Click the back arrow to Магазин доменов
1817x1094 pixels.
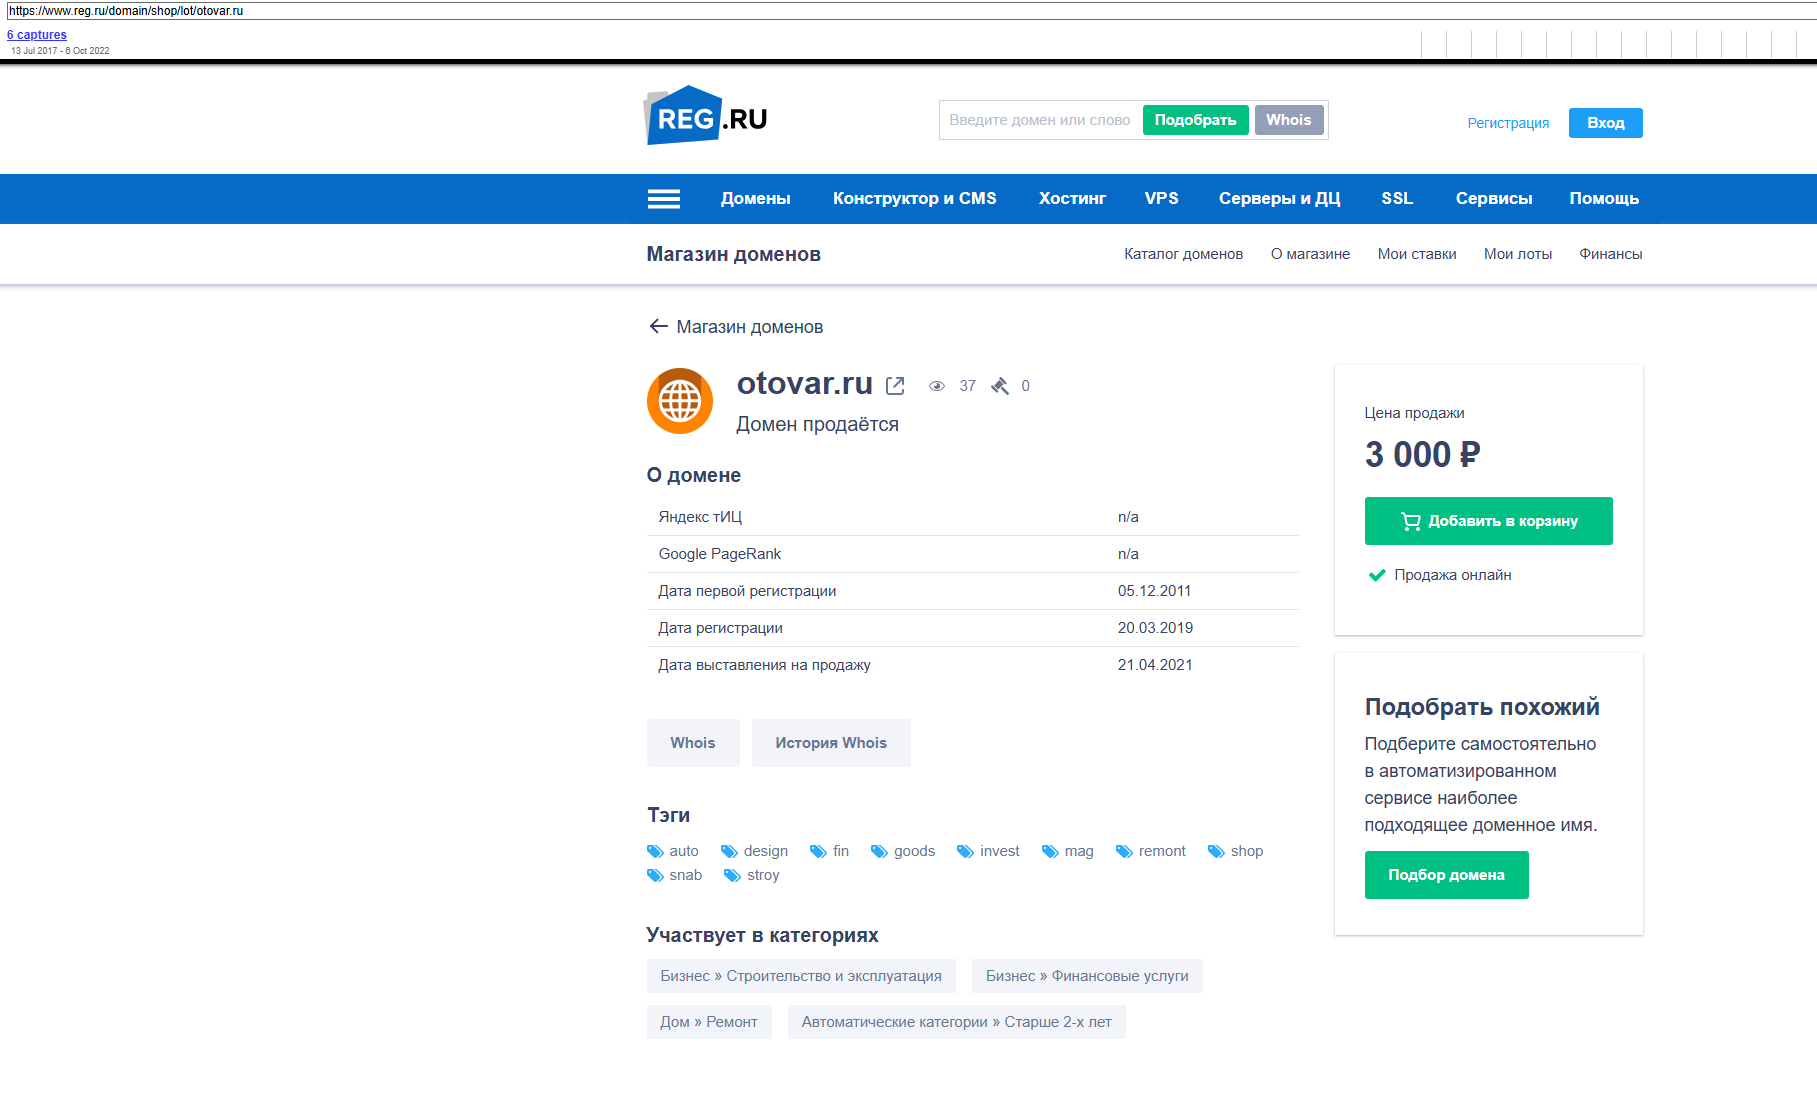click(658, 326)
